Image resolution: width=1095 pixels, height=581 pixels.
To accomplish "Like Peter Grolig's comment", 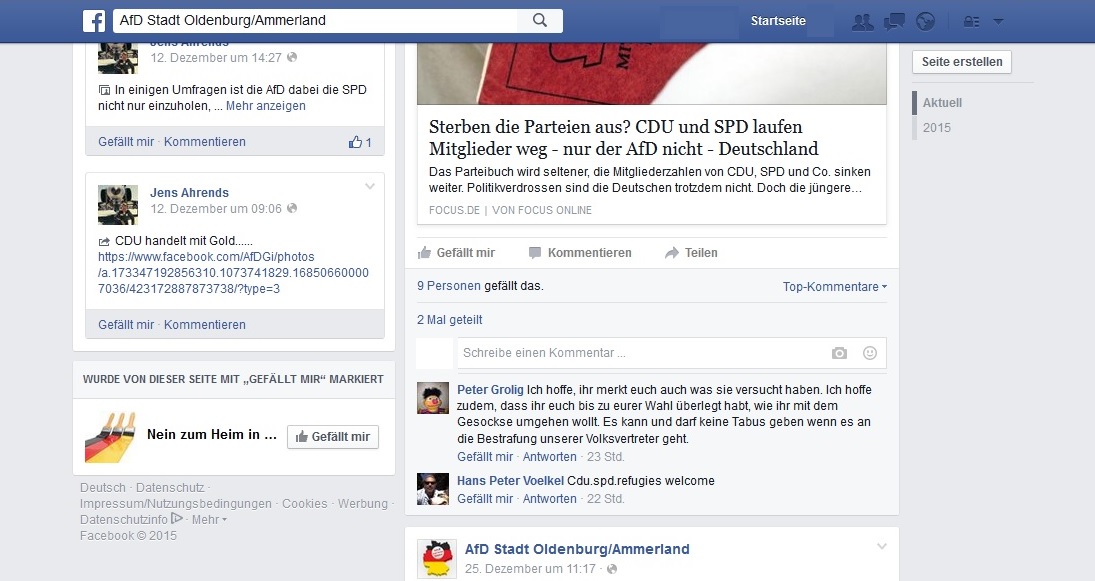I will (485, 457).
